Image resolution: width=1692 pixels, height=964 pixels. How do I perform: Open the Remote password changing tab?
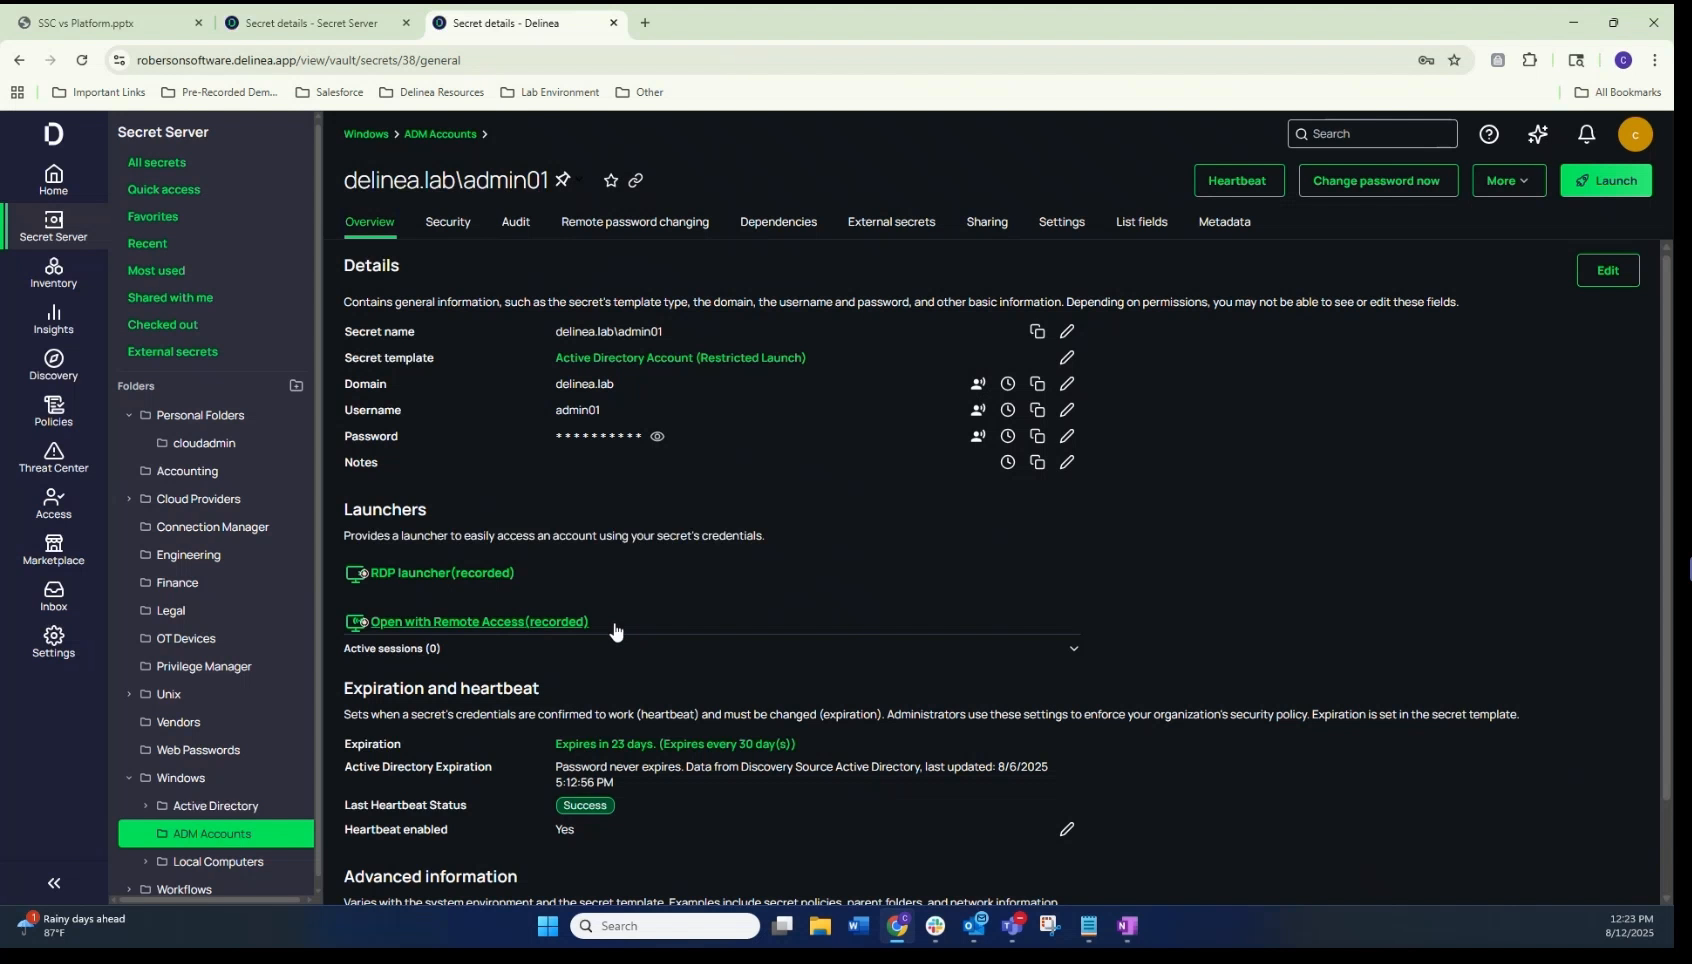point(636,222)
